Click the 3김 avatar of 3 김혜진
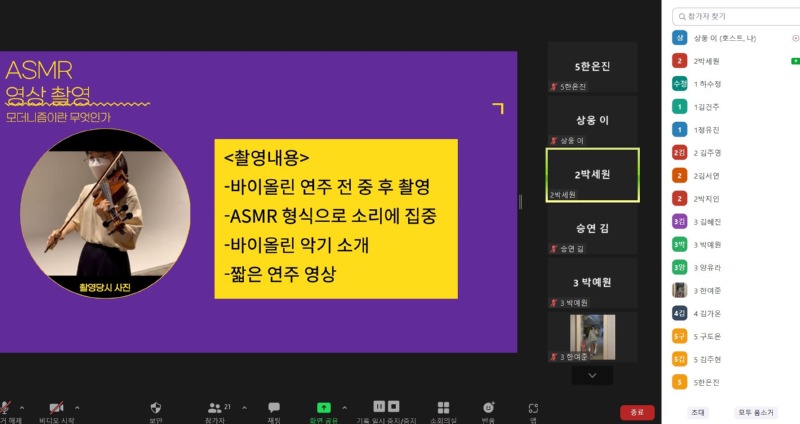The image size is (800, 424). click(680, 221)
